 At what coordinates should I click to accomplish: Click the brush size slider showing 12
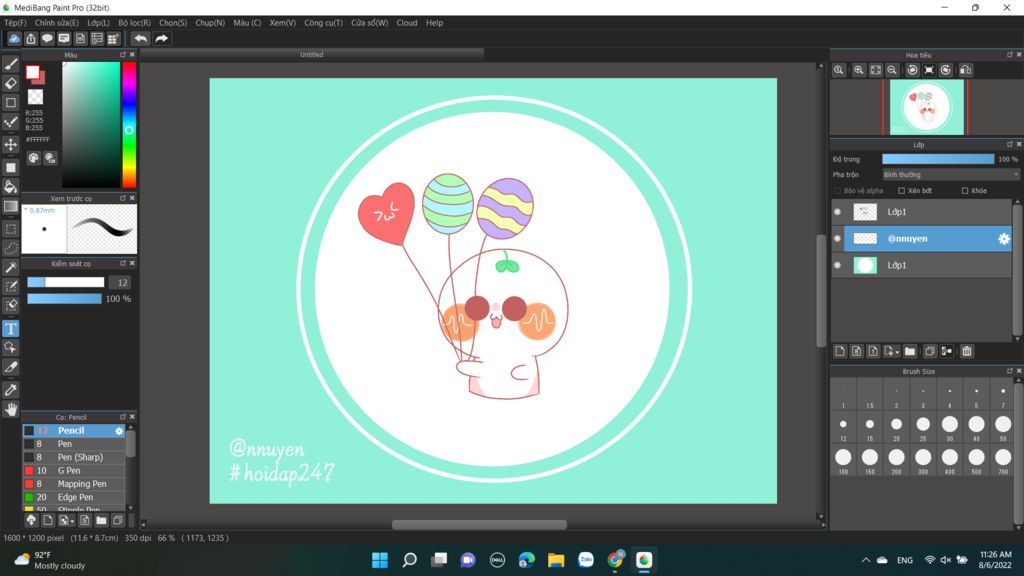[65, 282]
